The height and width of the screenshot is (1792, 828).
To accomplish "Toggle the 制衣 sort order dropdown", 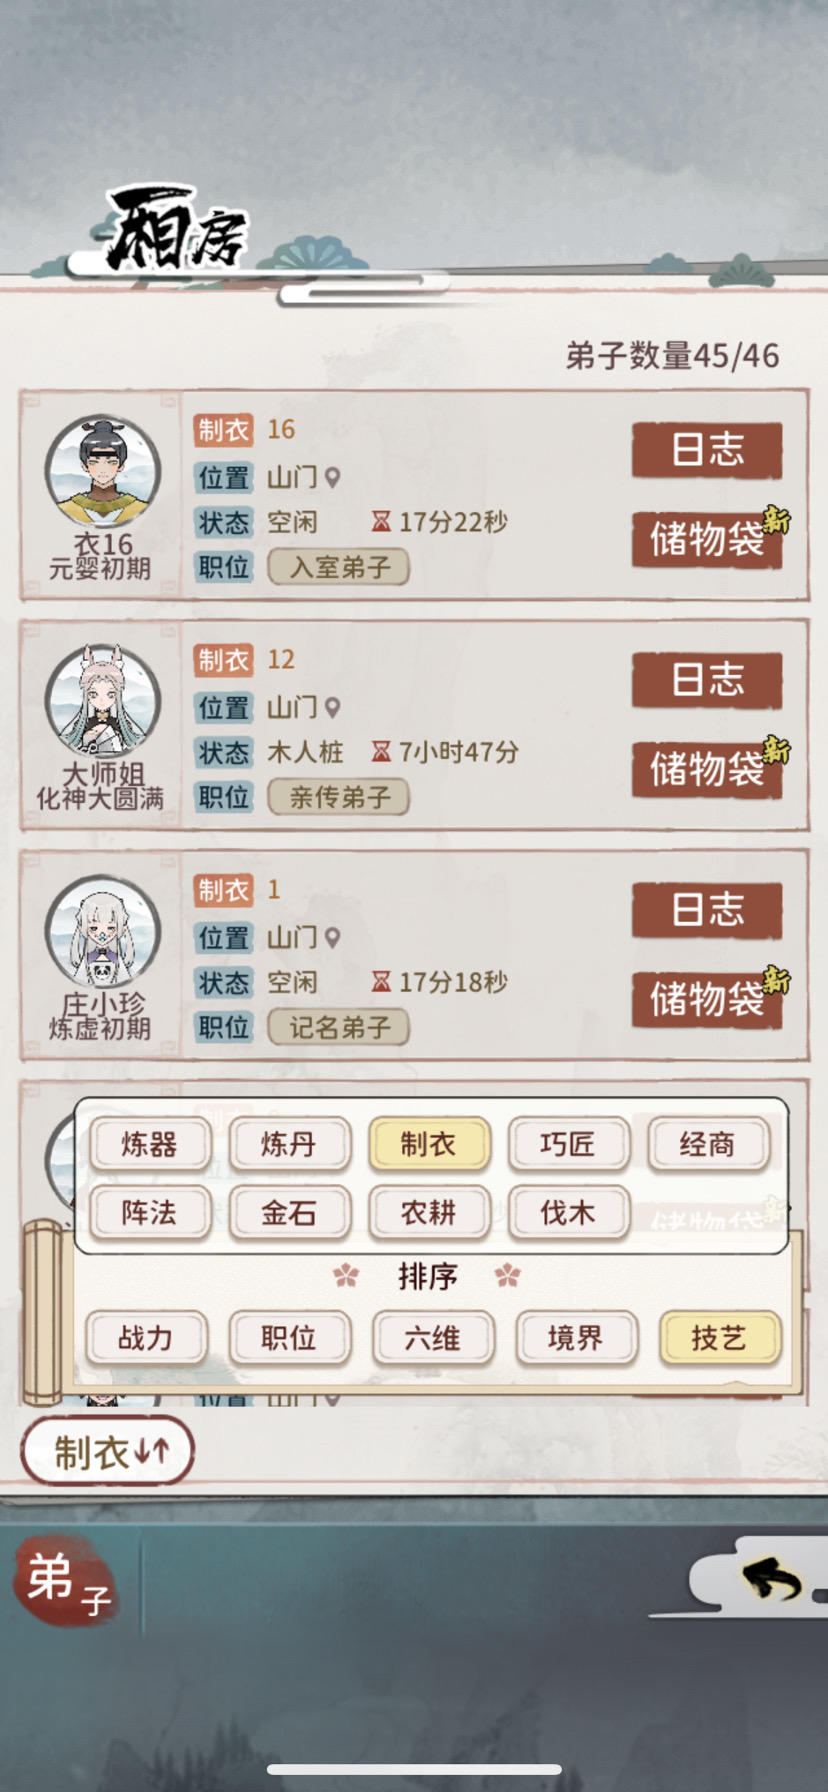I will coord(108,1452).
